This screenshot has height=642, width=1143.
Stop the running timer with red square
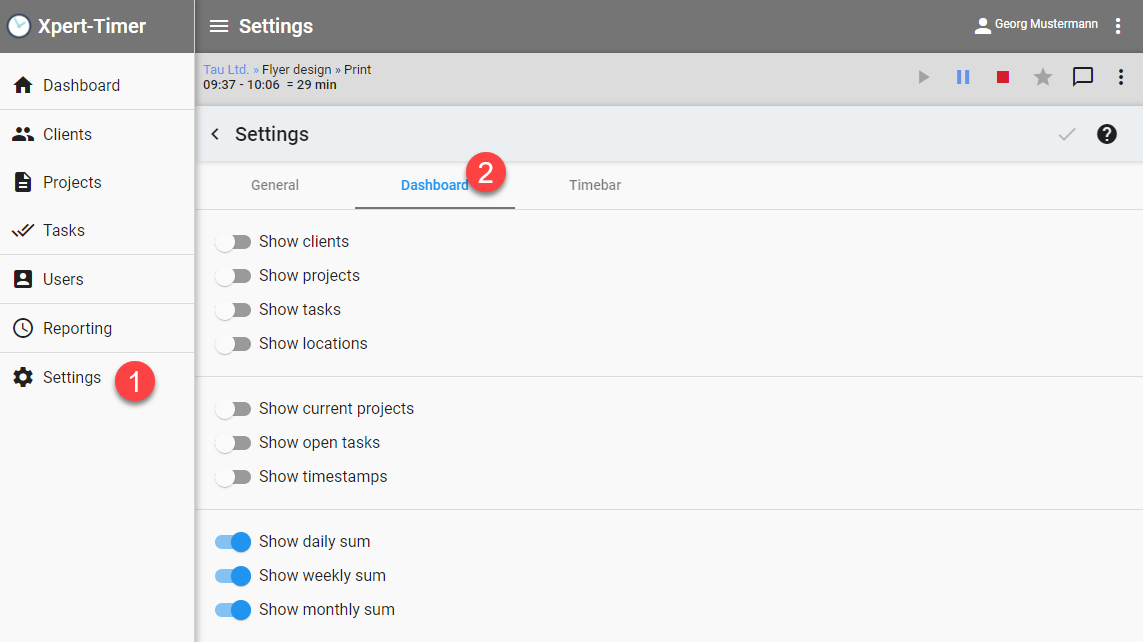coord(1002,77)
